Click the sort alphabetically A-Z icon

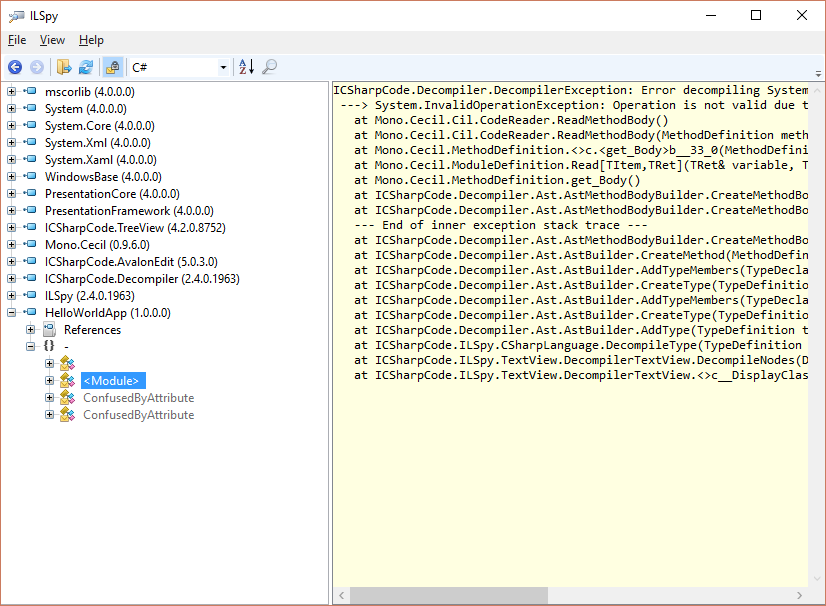coord(246,67)
